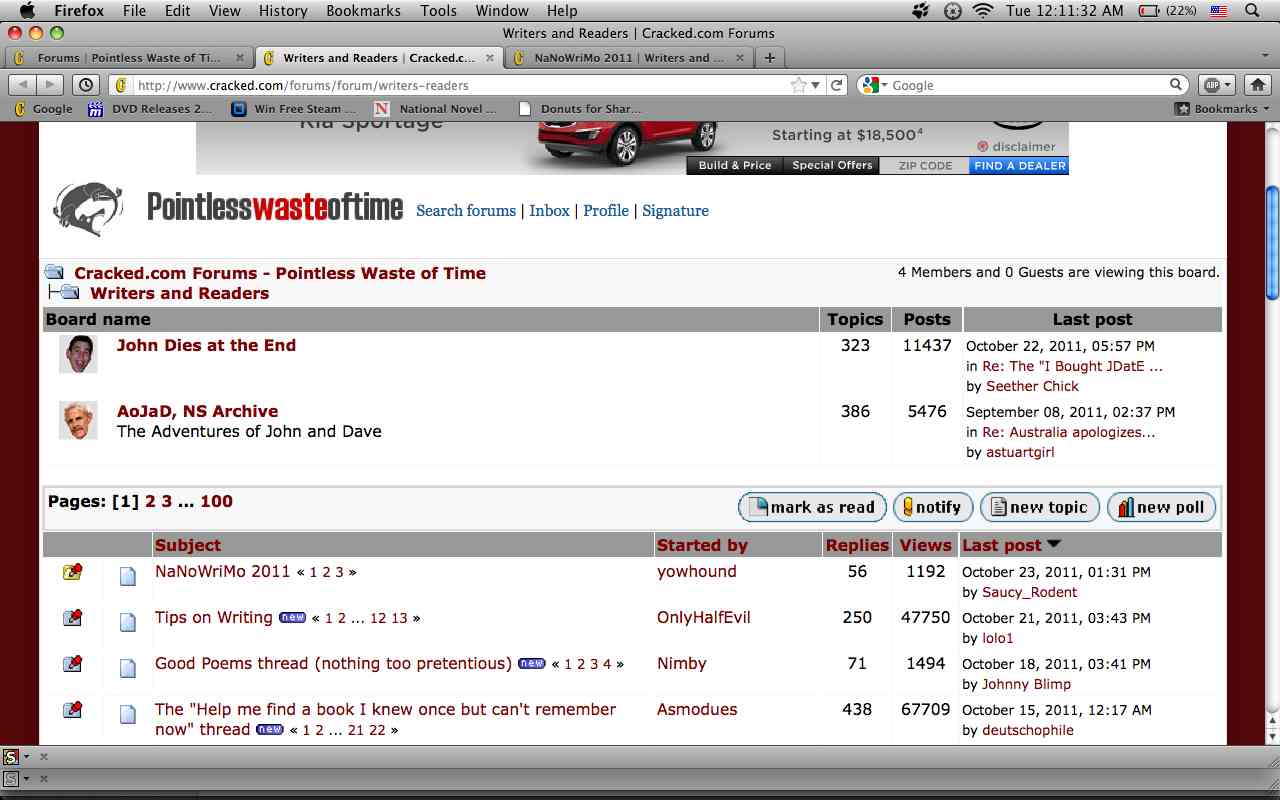Viewport: 1280px width, 800px height.
Task: Click the new poll chart icon
Action: [1123, 507]
